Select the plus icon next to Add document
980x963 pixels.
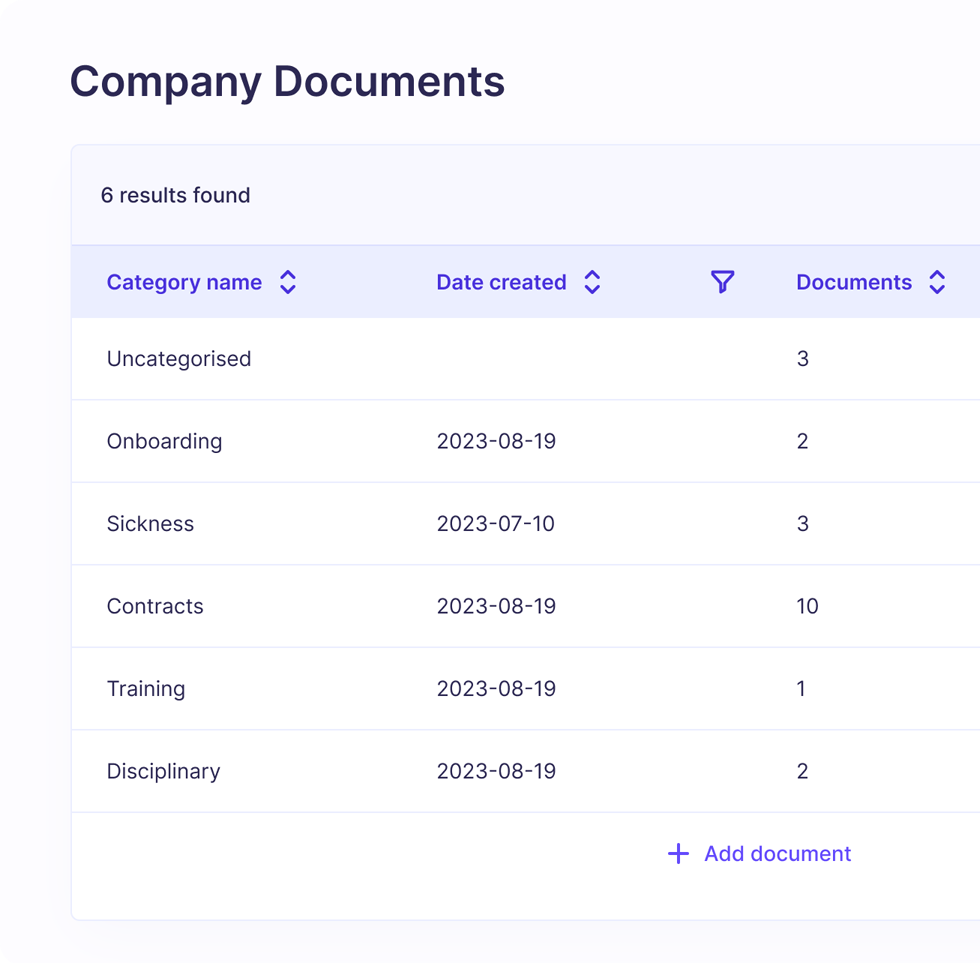[677, 853]
